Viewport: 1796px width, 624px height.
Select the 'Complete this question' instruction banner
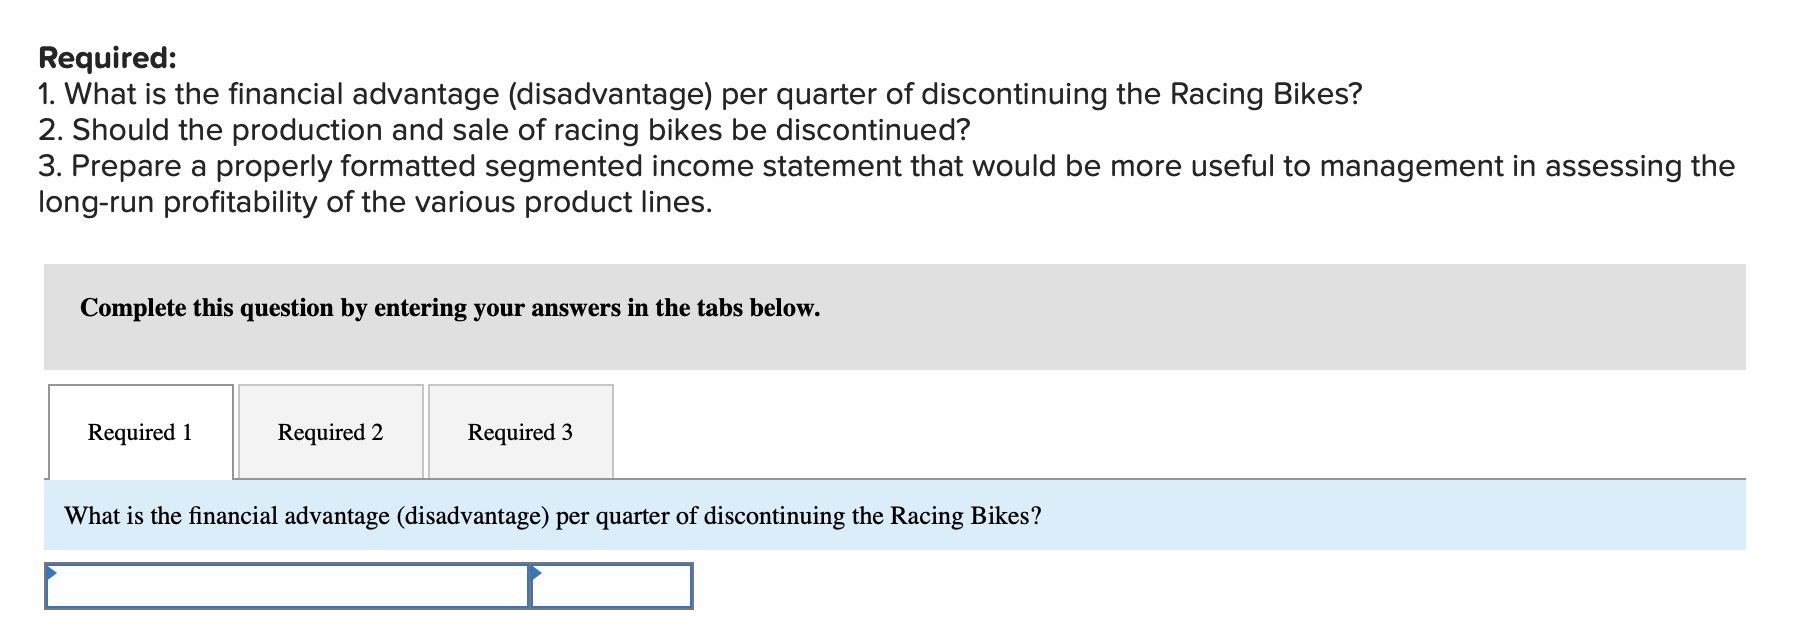(449, 308)
